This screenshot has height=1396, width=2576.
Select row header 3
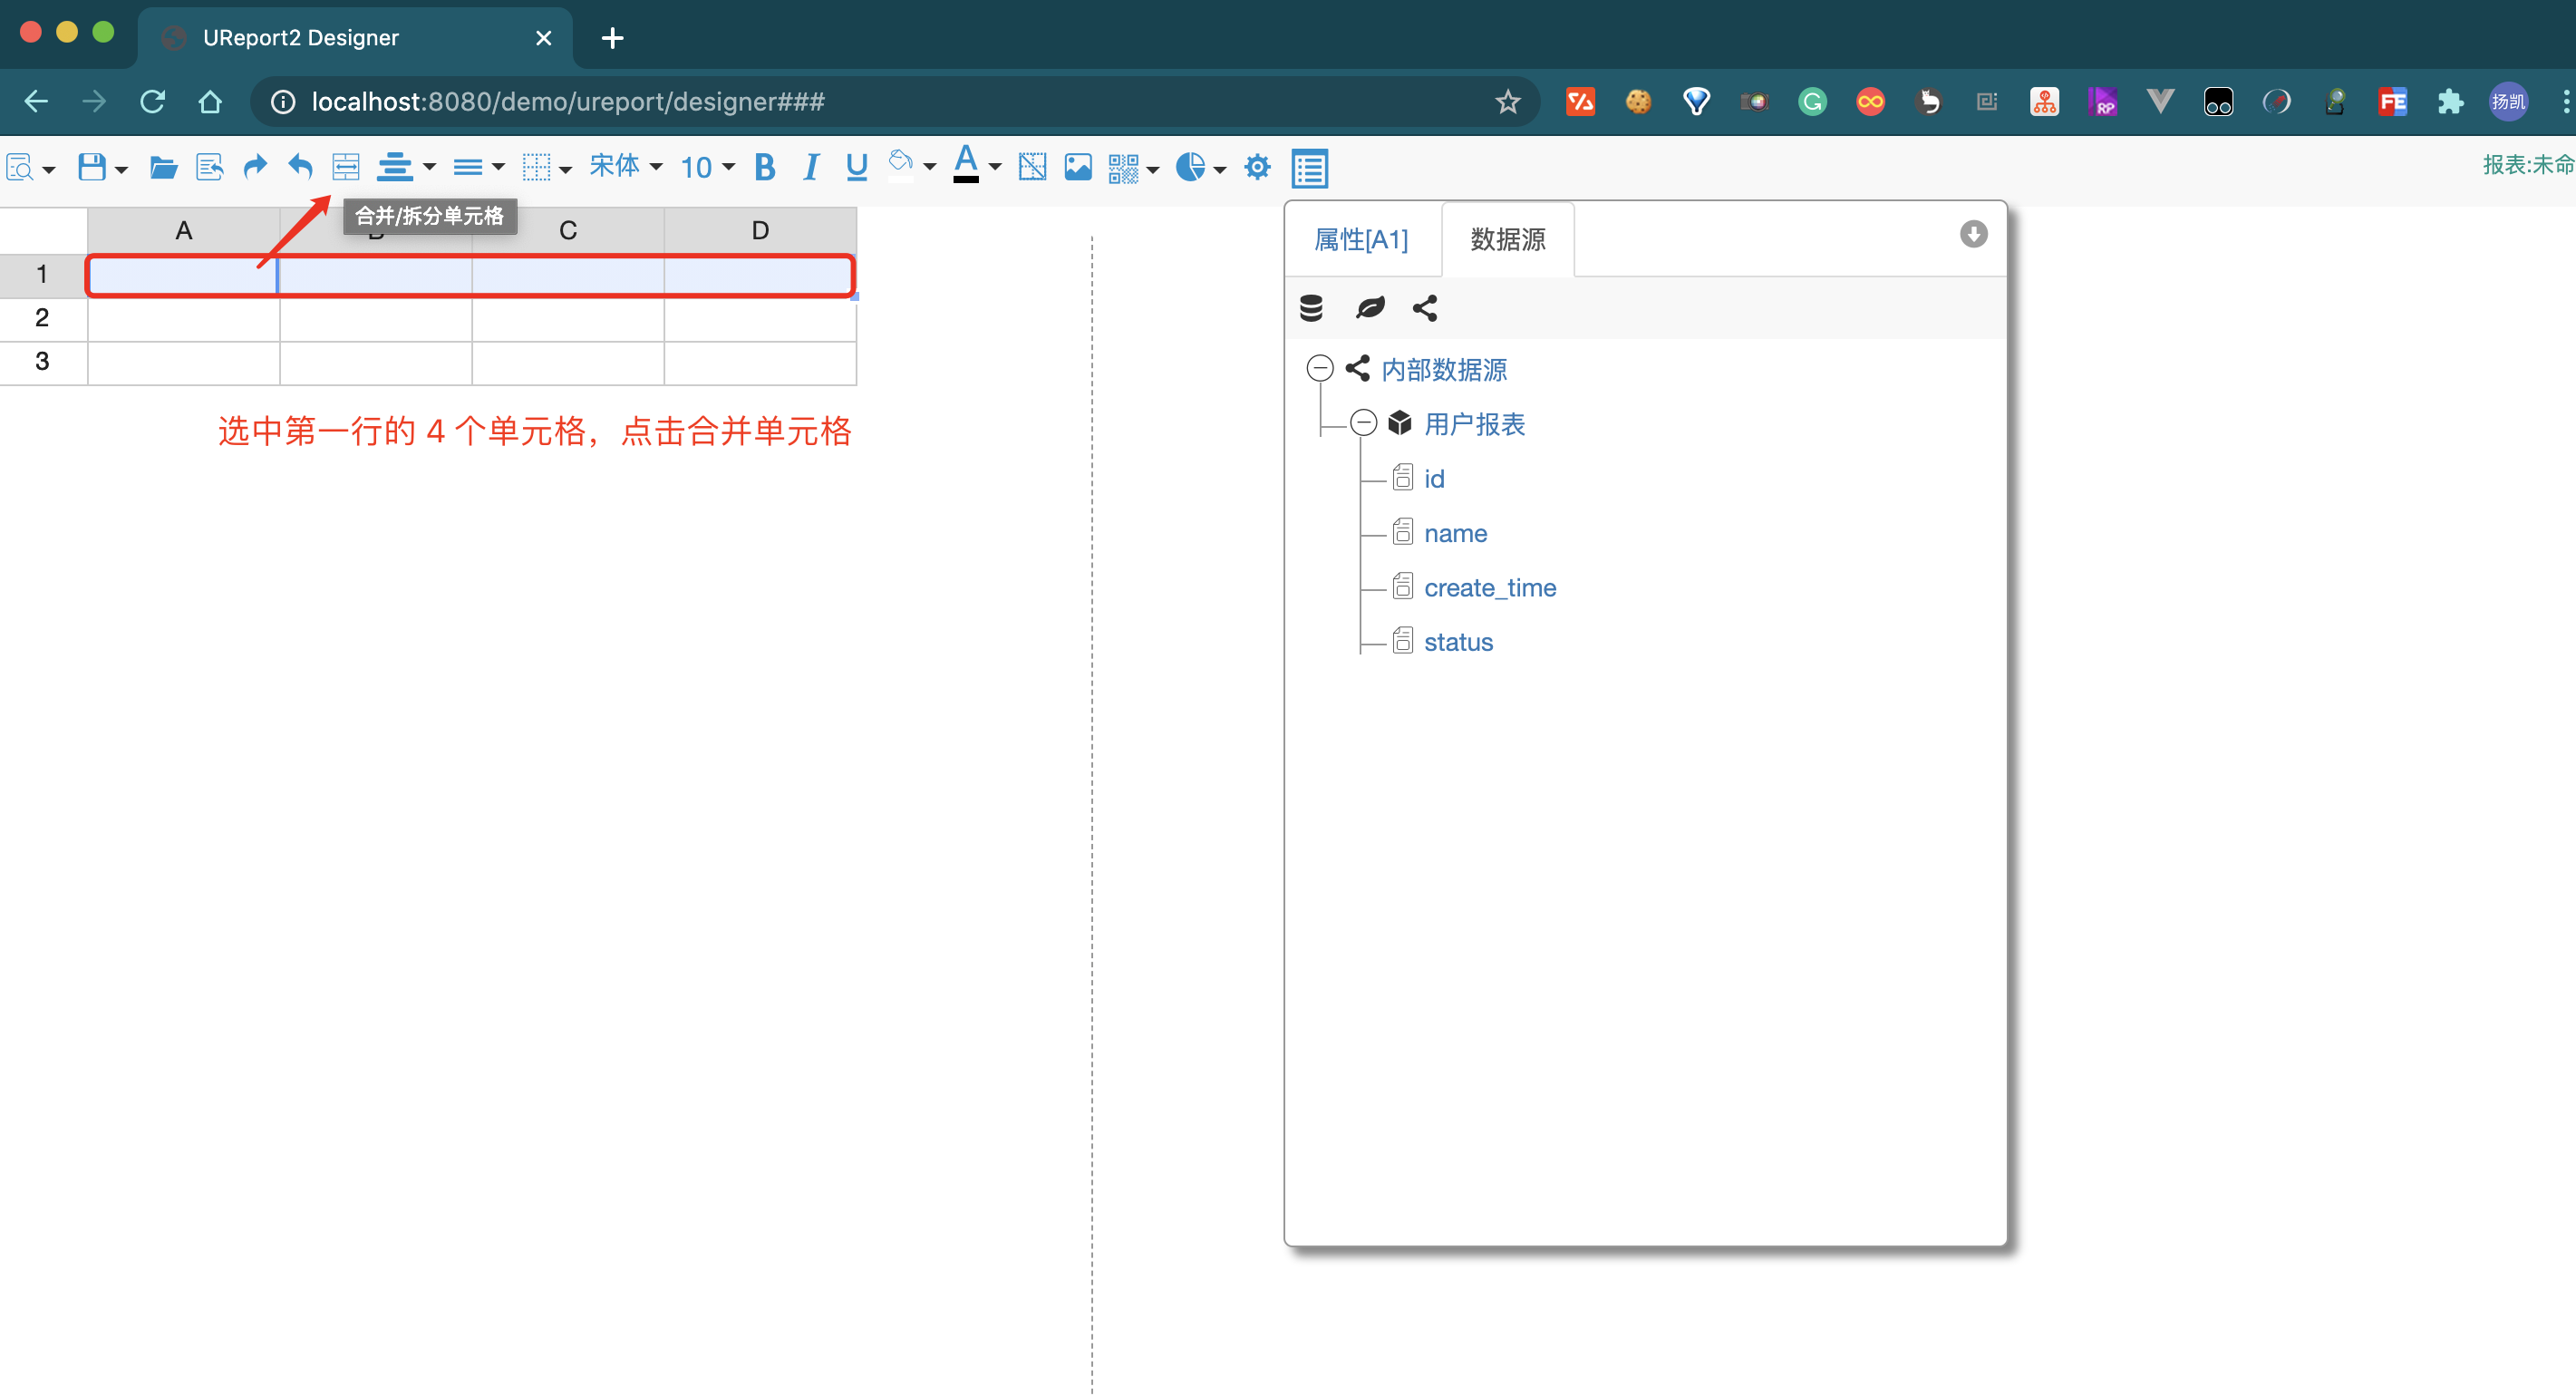[43, 363]
